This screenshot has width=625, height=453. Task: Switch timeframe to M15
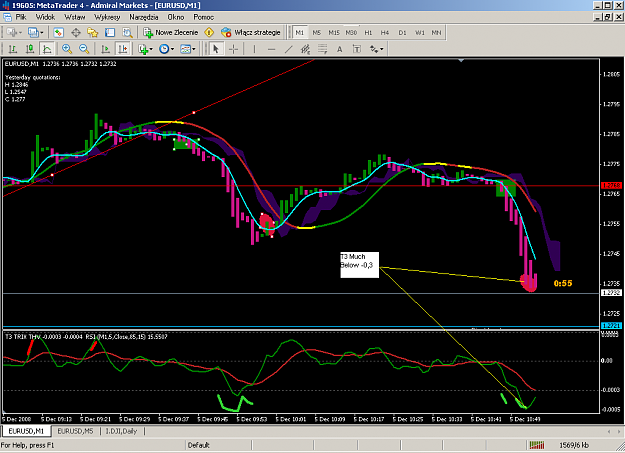334,33
